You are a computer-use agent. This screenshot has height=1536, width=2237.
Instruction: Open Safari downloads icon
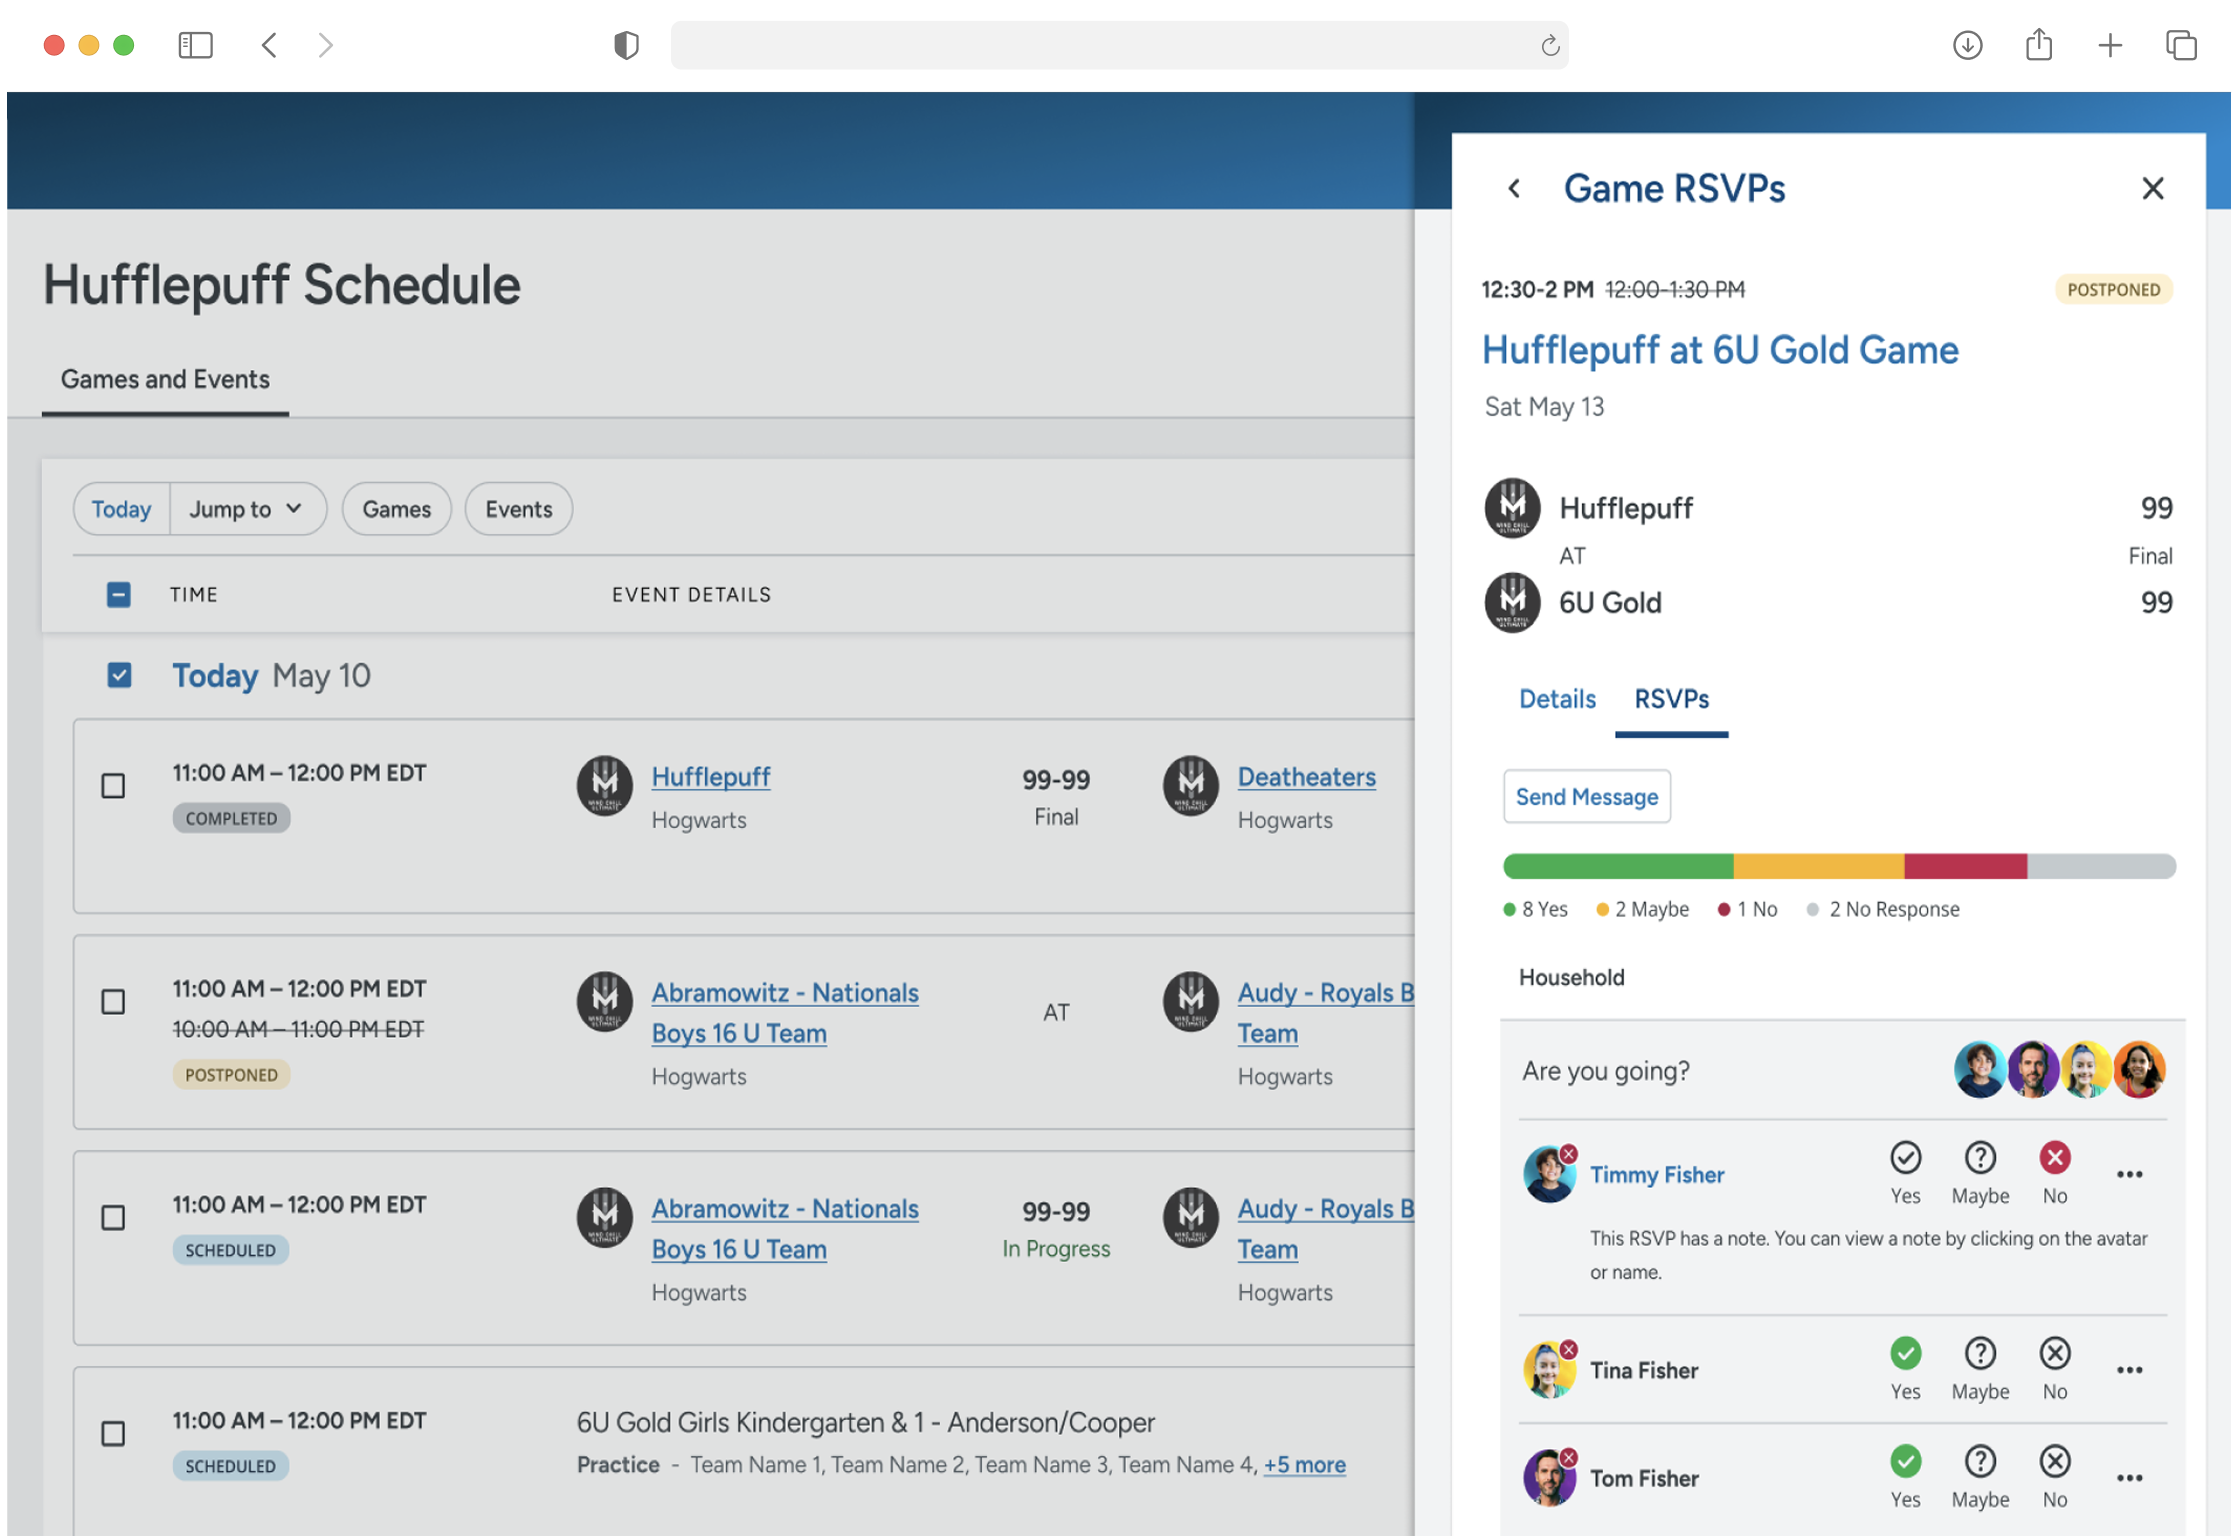[x=1967, y=45]
